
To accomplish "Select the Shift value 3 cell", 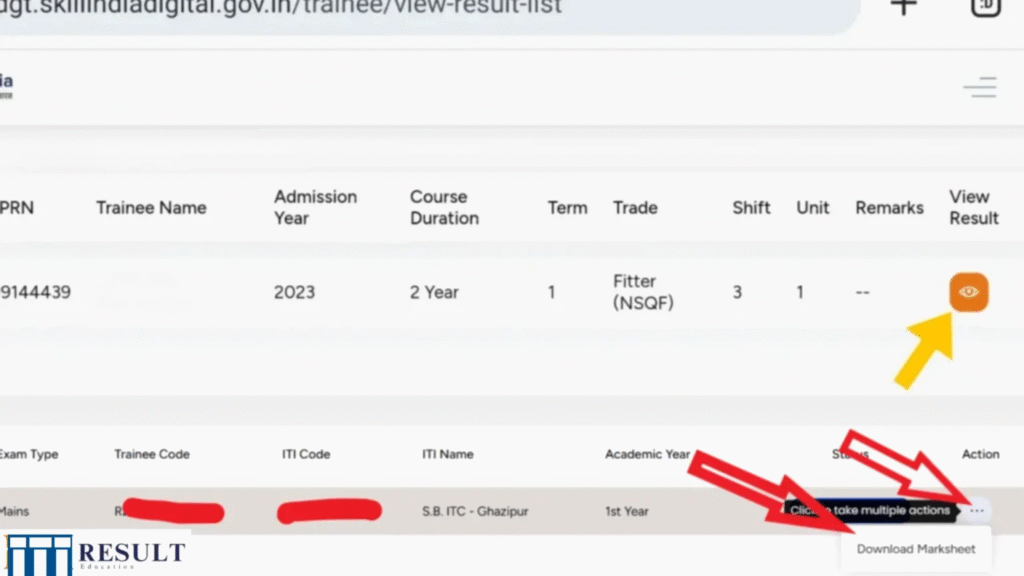I will tap(737, 292).
